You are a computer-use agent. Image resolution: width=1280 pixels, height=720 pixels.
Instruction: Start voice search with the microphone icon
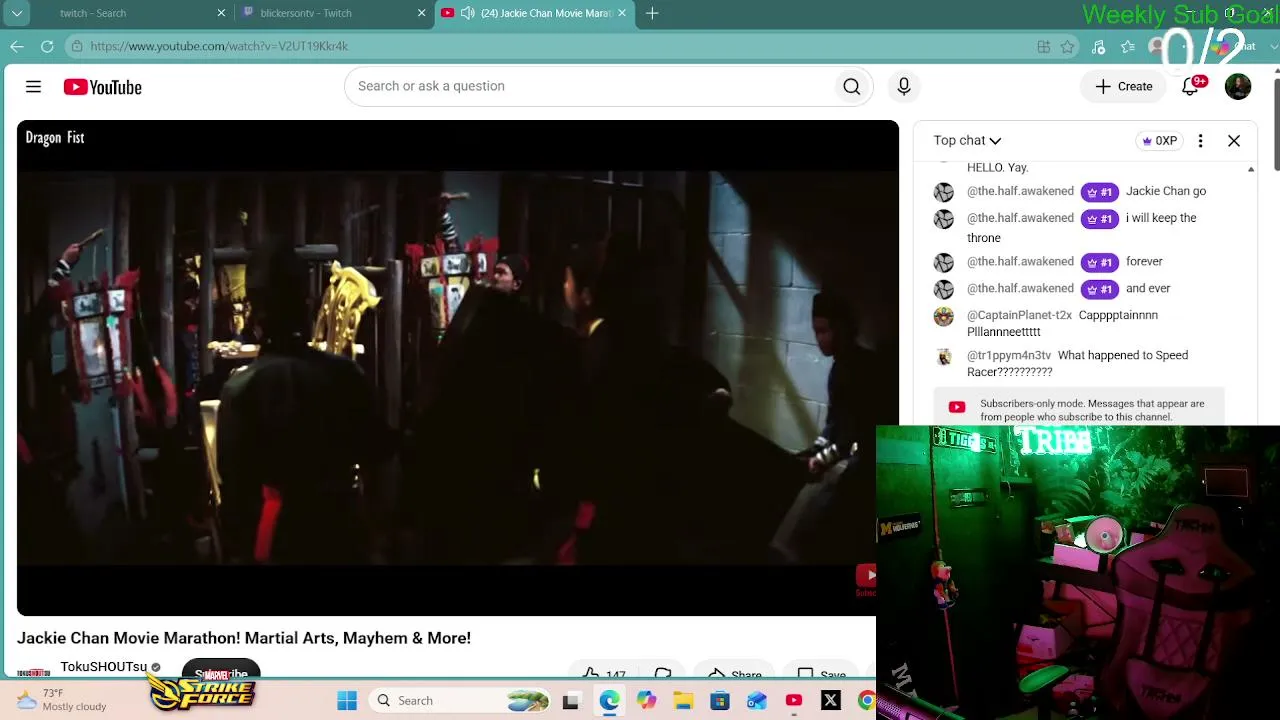point(904,87)
